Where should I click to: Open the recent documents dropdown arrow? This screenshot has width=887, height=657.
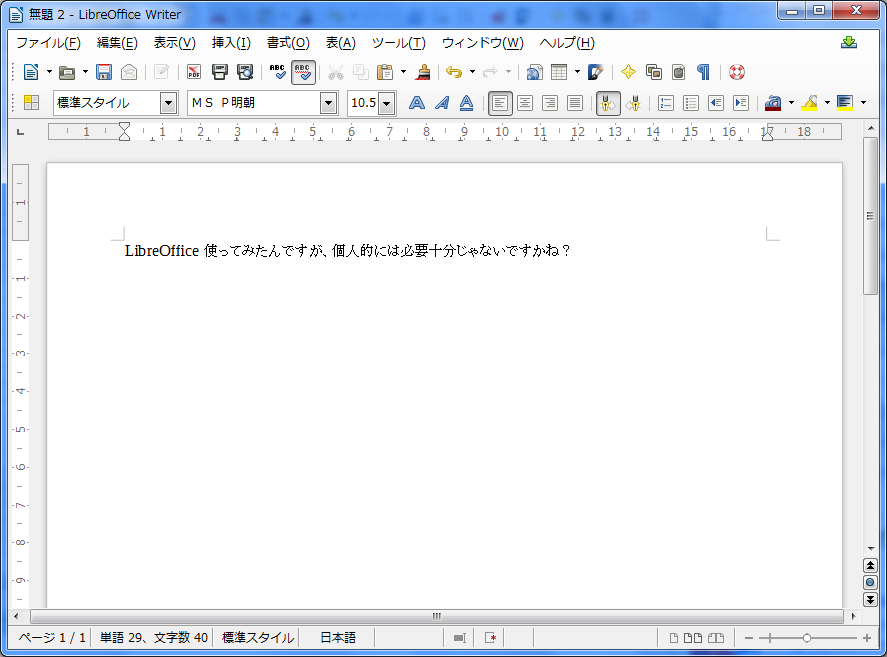[85, 72]
